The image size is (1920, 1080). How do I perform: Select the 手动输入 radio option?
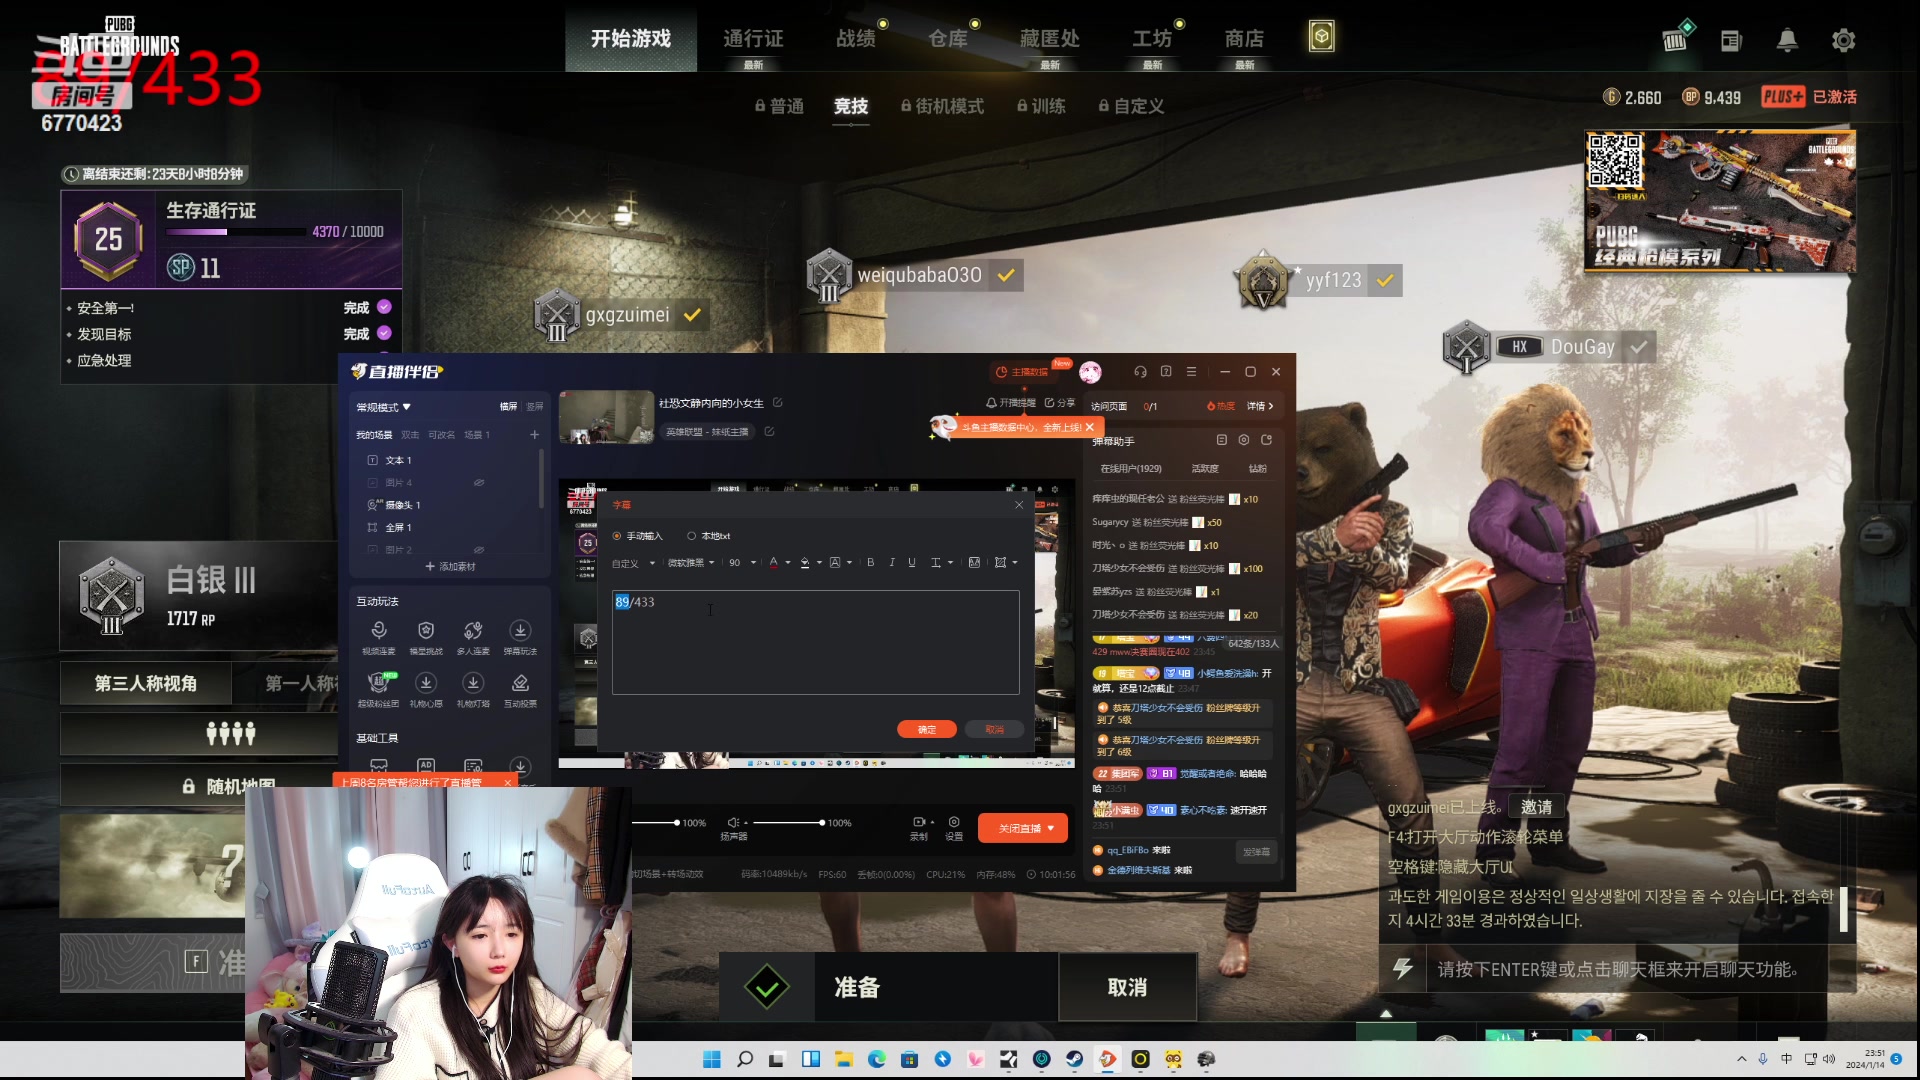617,536
